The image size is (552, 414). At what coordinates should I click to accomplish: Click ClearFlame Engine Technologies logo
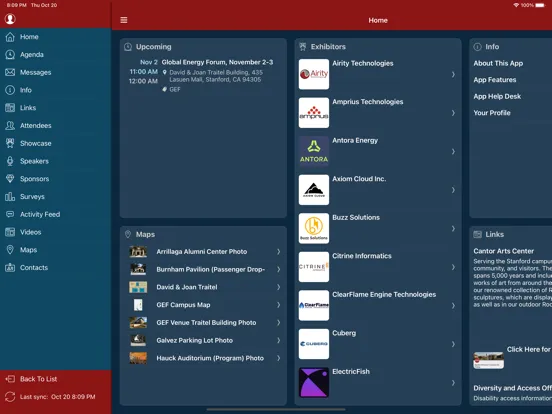point(314,306)
